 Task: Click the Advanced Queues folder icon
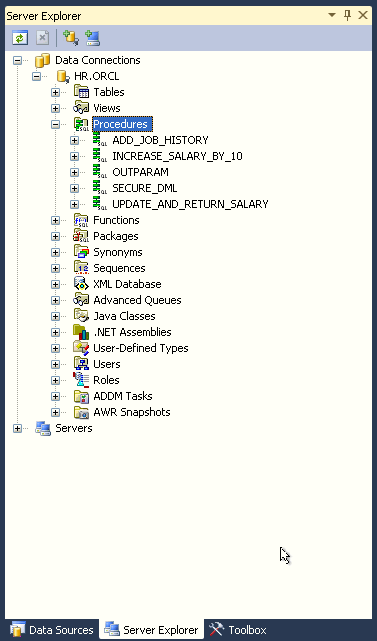pyautogui.click(x=81, y=300)
